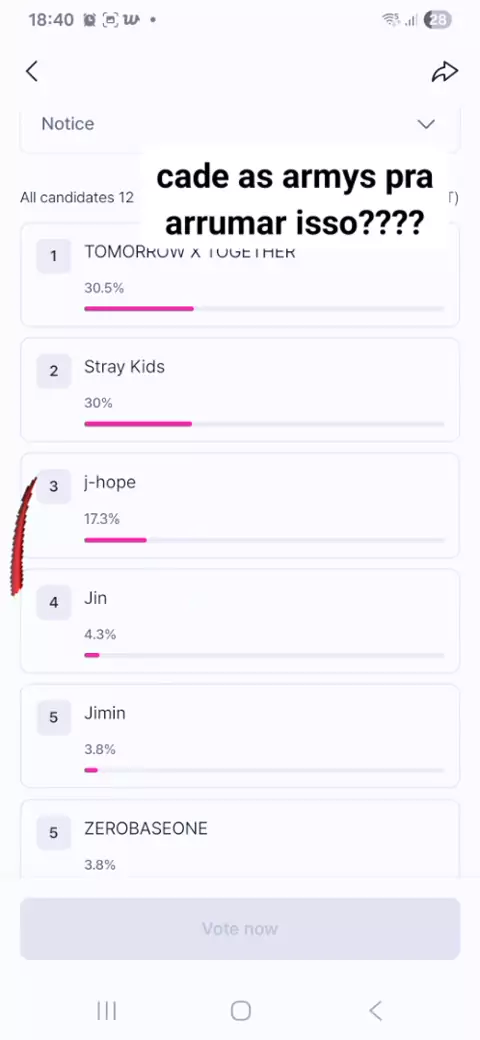Choose j-hope candidate entry
Viewport: 480px width, 1040px height.
click(240, 505)
